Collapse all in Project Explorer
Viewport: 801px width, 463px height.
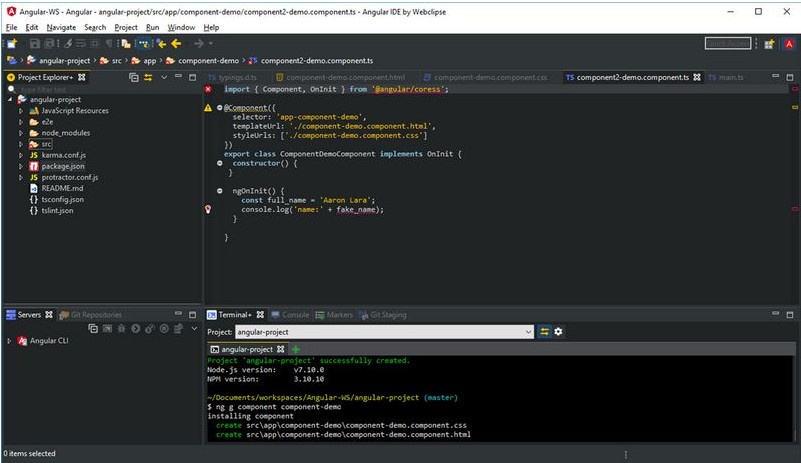(133, 77)
